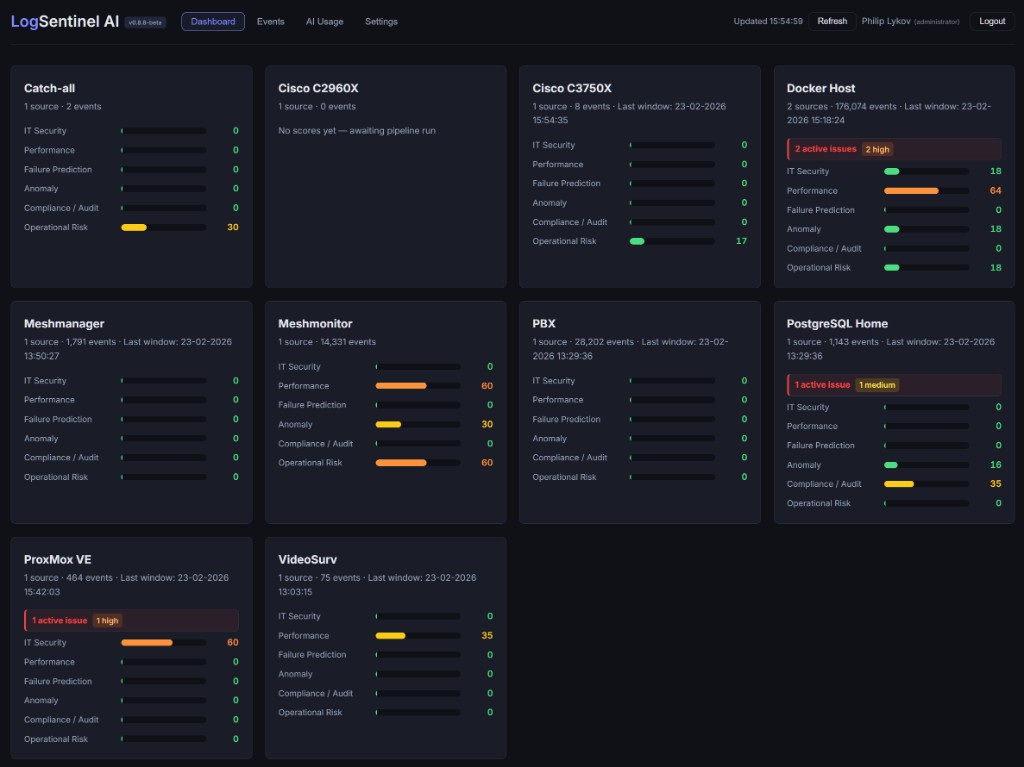1024x767 pixels.
Task: Click the Performance score bar on Meshmonitor
Action: pos(418,385)
